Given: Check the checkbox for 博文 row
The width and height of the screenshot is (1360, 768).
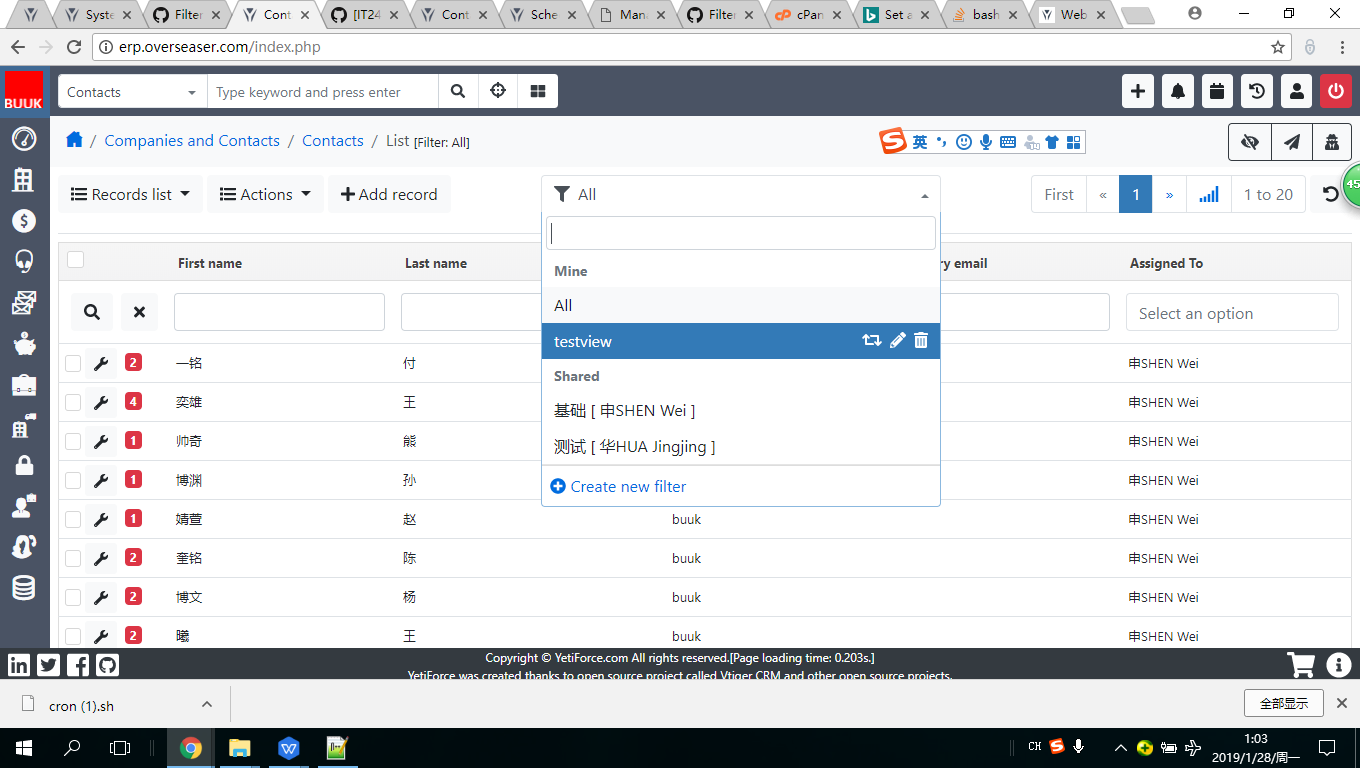Looking at the screenshot, I should (x=73, y=597).
